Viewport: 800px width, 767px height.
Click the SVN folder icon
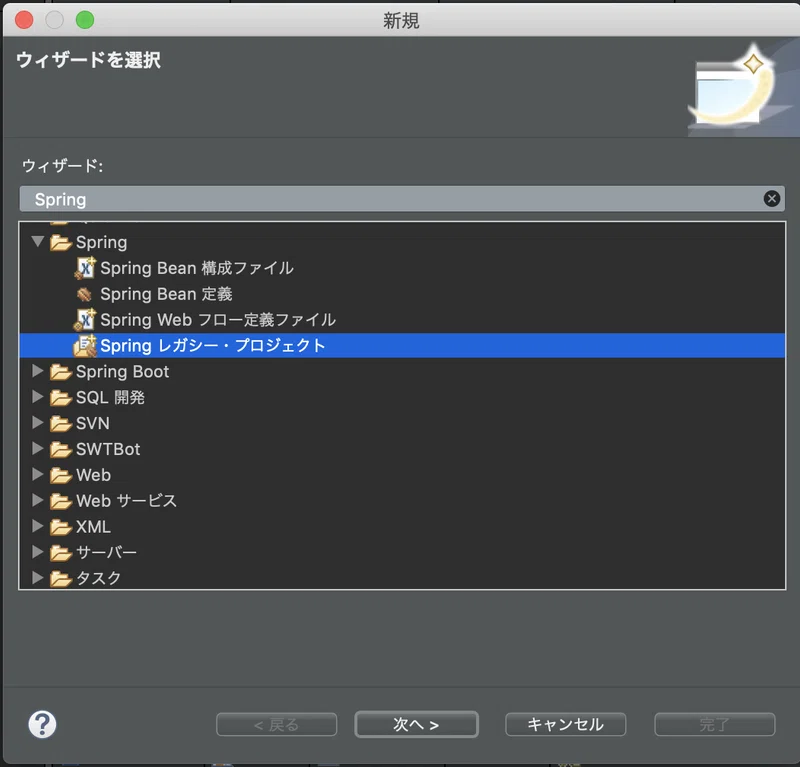(61, 424)
